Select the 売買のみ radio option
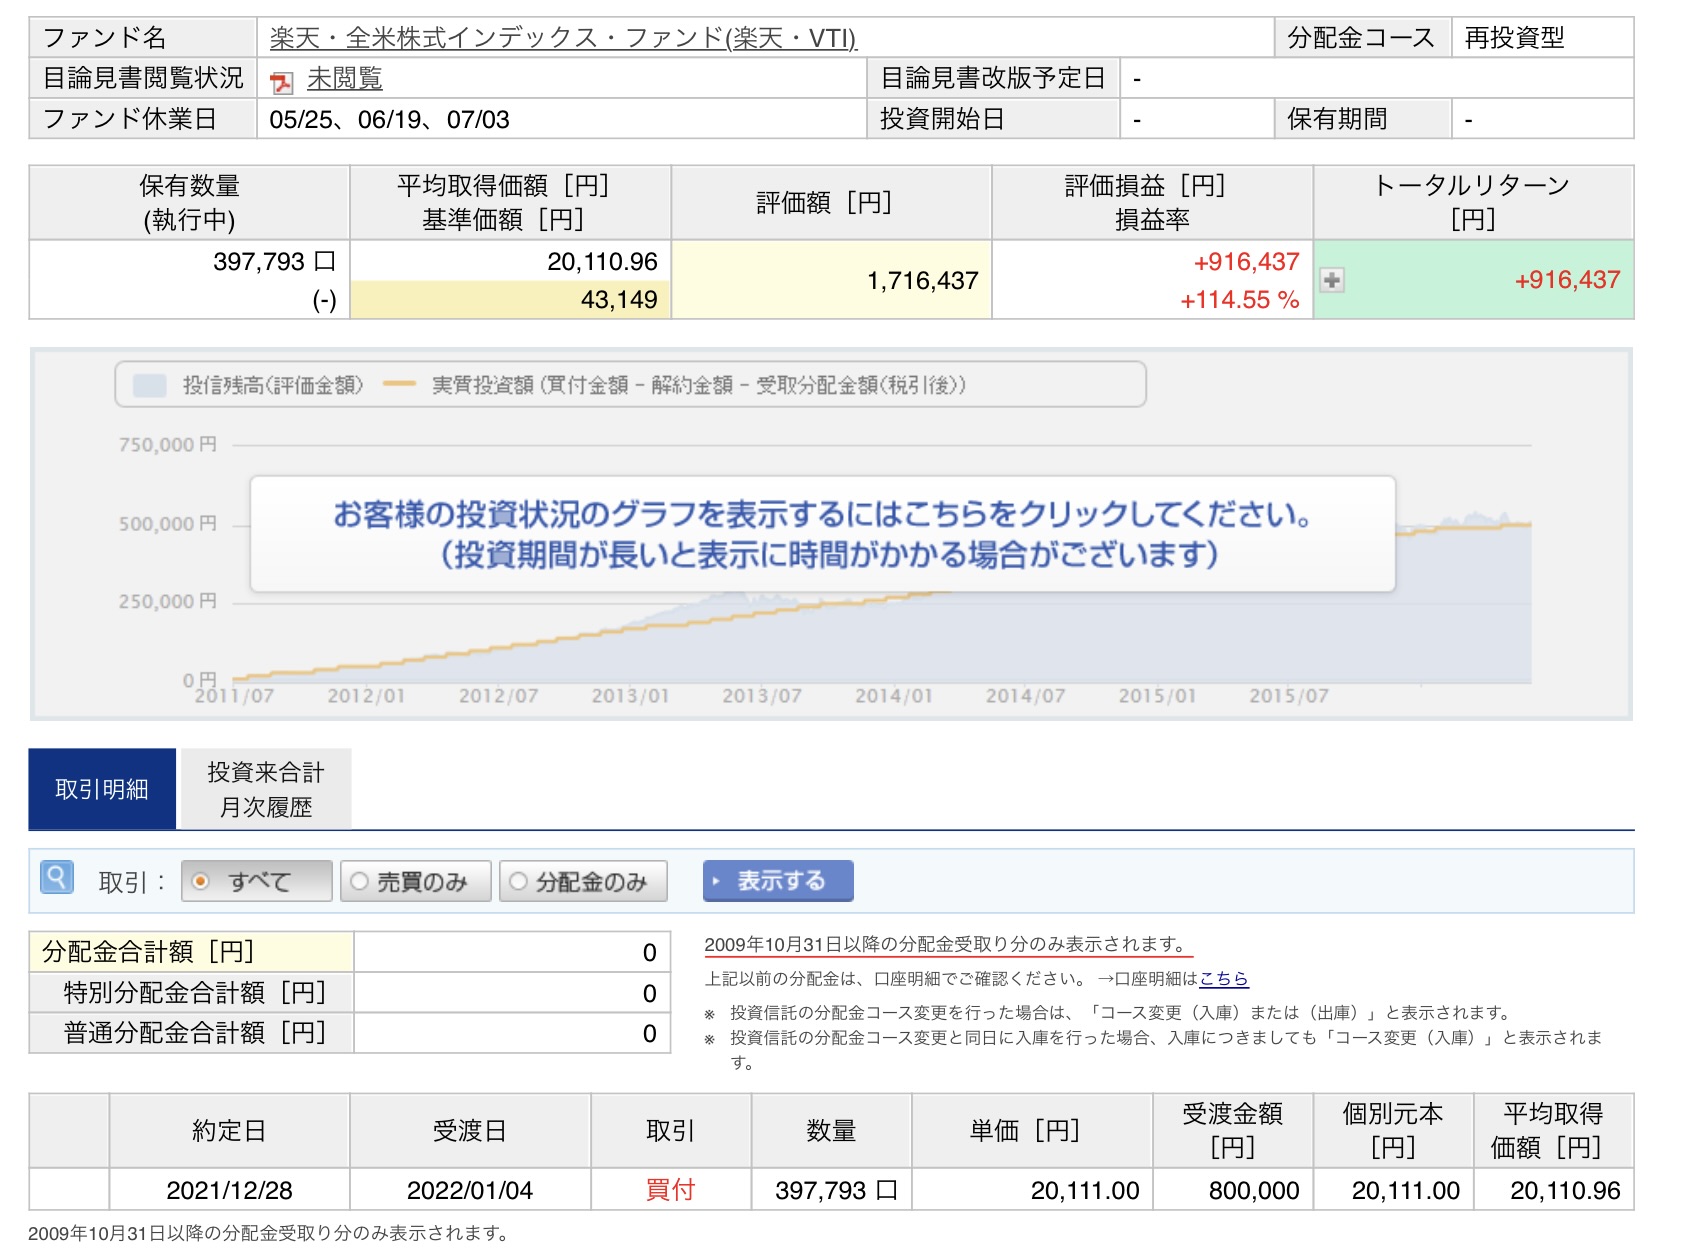Viewport: 1708px width, 1249px height. [415, 881]
